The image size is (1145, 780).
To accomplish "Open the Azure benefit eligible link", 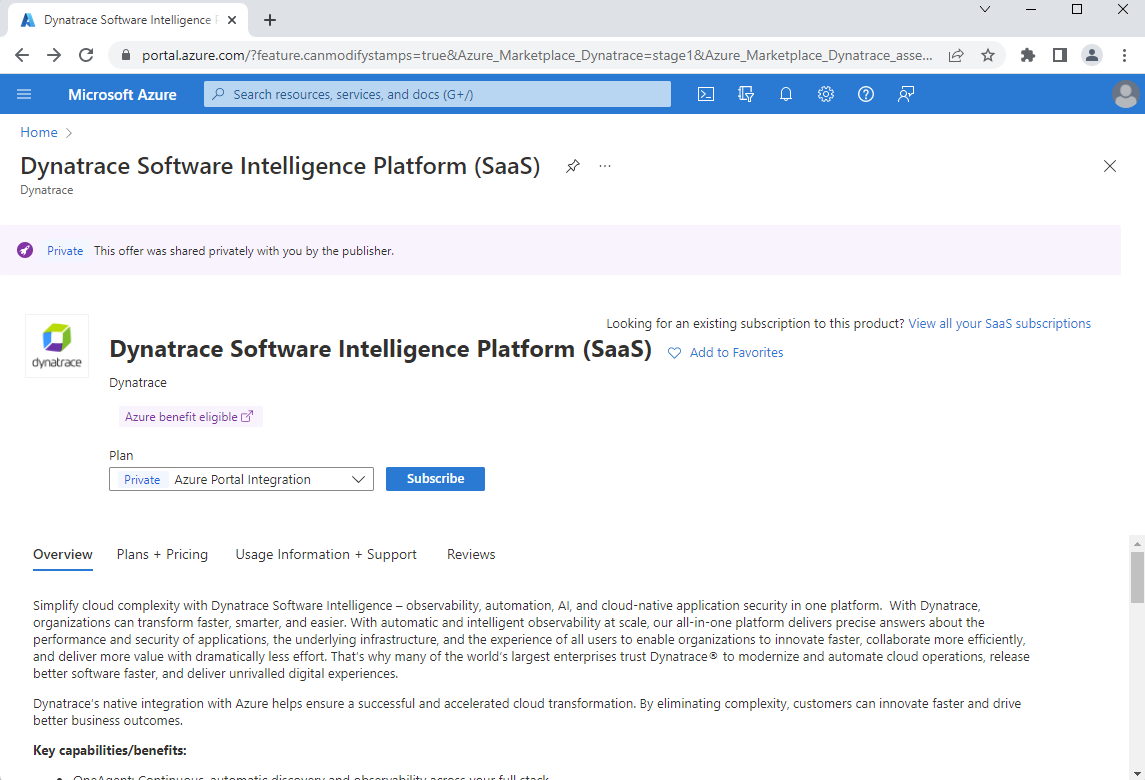I will (x=189, y=417).
